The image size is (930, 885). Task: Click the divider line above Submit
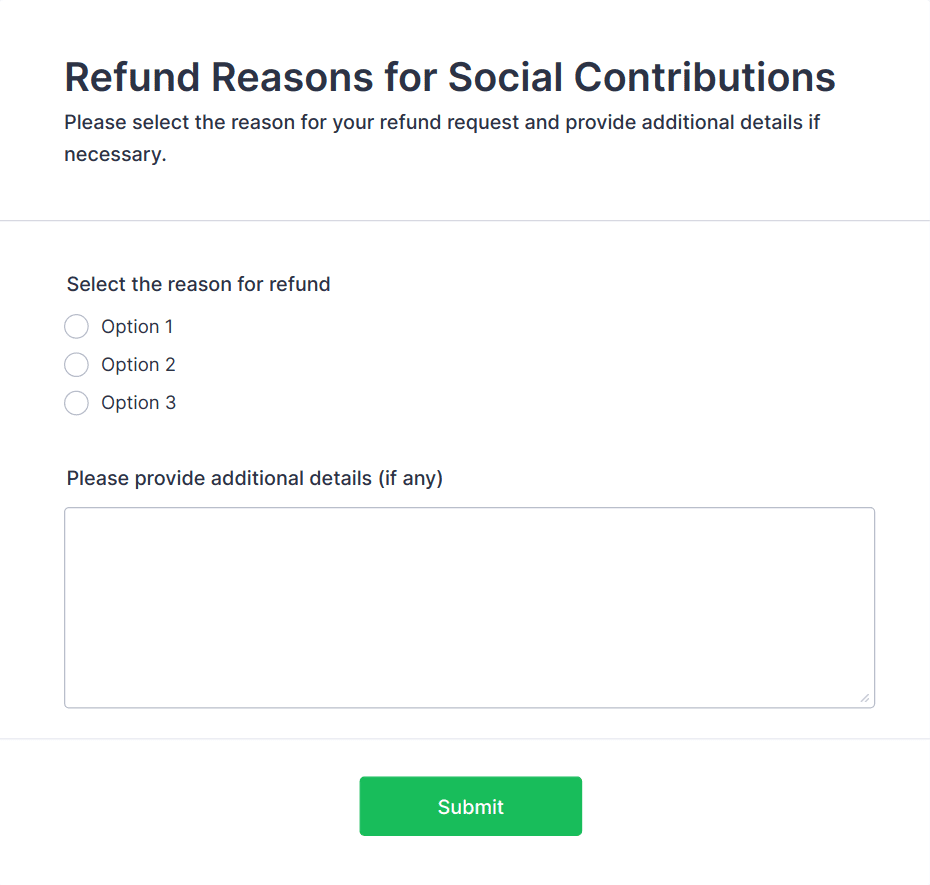tap(465, 739)
